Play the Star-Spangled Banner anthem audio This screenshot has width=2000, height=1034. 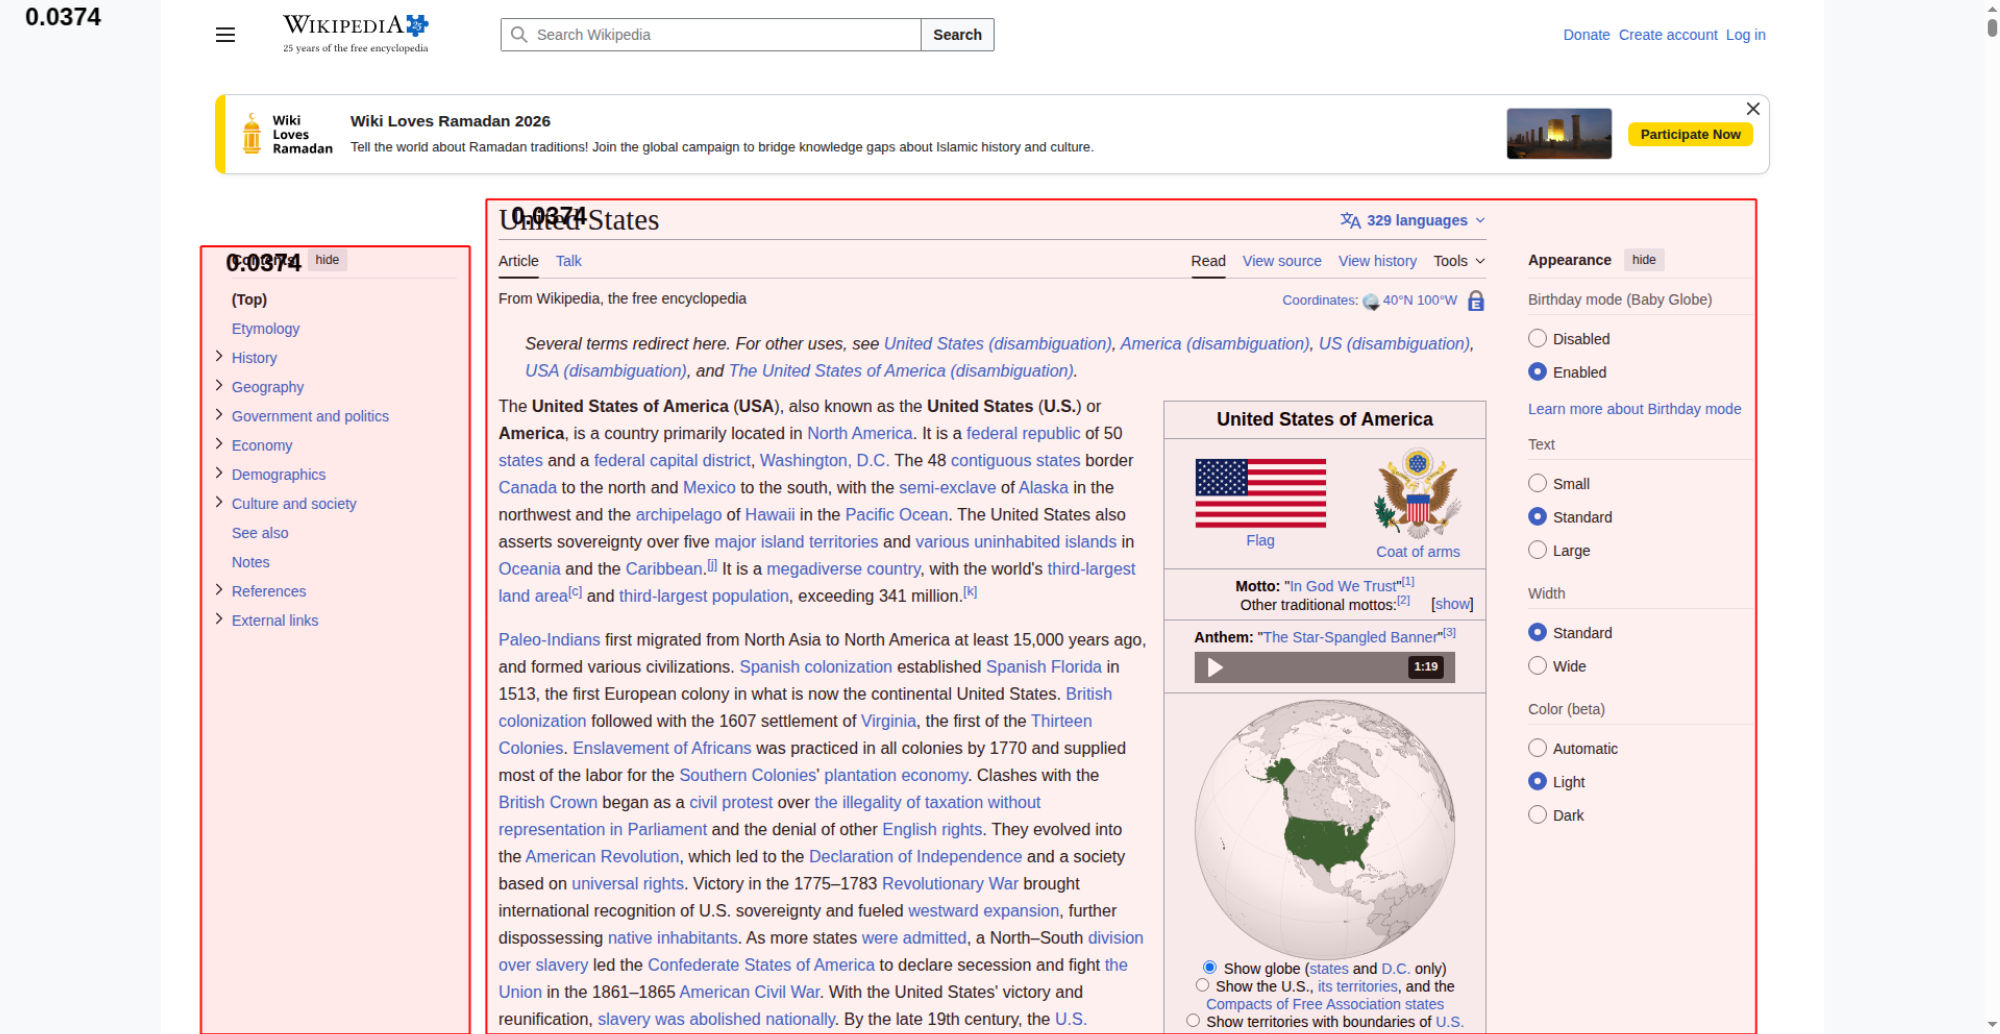(1215, 667)
